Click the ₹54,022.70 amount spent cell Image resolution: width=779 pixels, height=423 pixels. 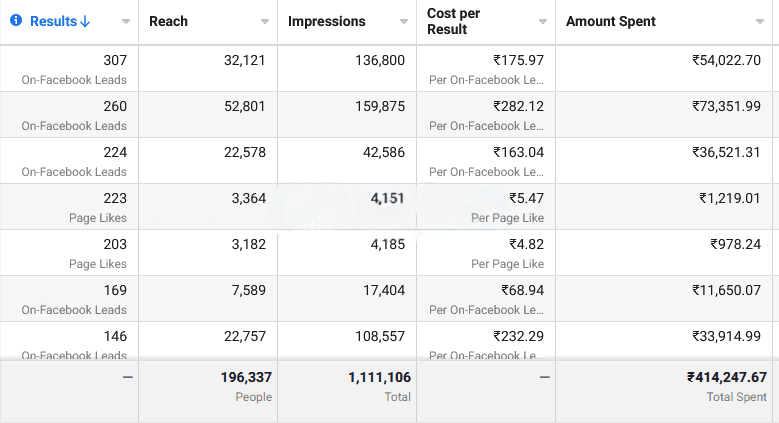726,61
